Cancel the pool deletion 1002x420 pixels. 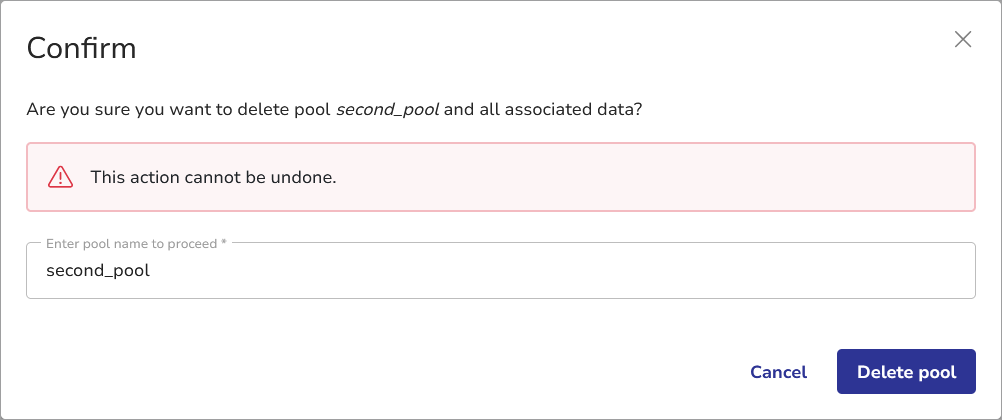[778, 372]
